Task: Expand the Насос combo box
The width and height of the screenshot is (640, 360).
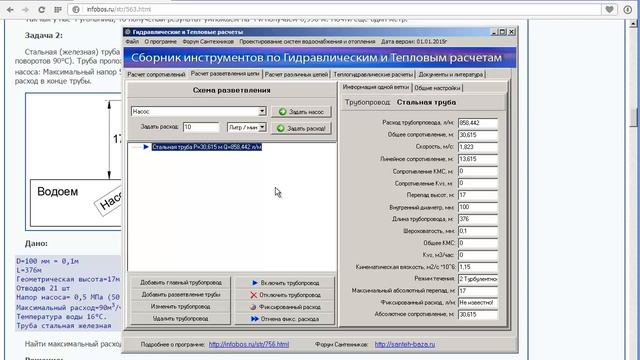Action: [x=262, y=111]
